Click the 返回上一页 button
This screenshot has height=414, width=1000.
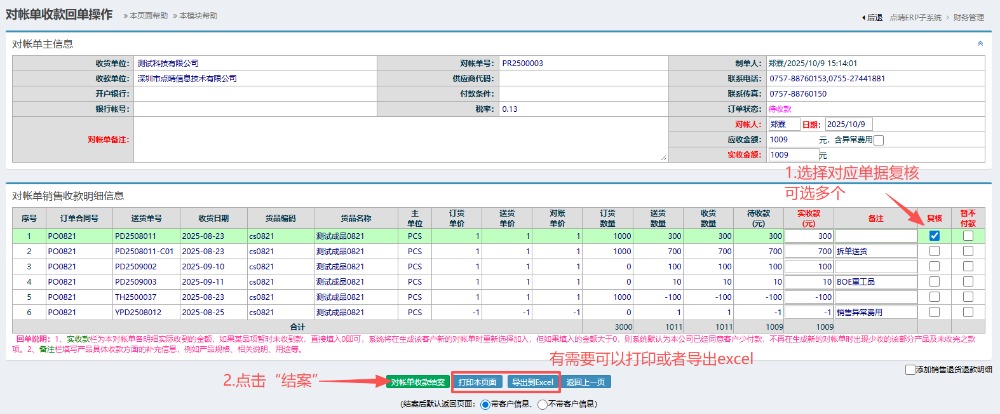tap(586, 382)
